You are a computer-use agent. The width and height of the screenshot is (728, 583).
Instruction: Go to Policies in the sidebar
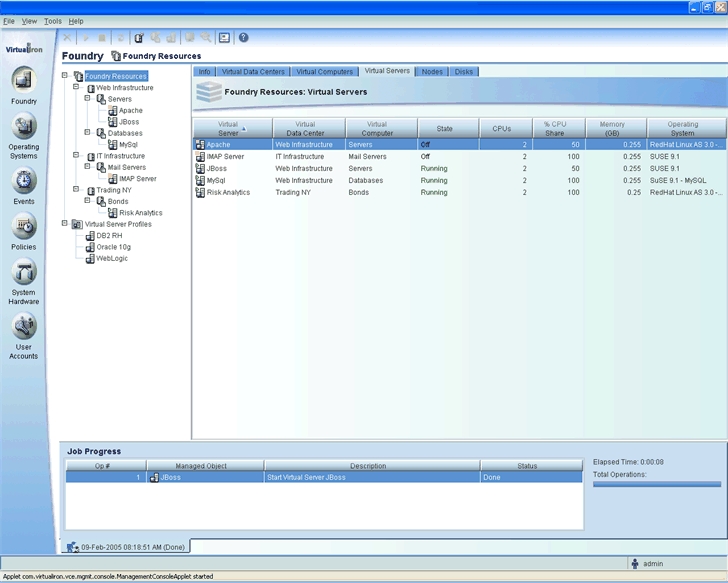pos(23,227)
